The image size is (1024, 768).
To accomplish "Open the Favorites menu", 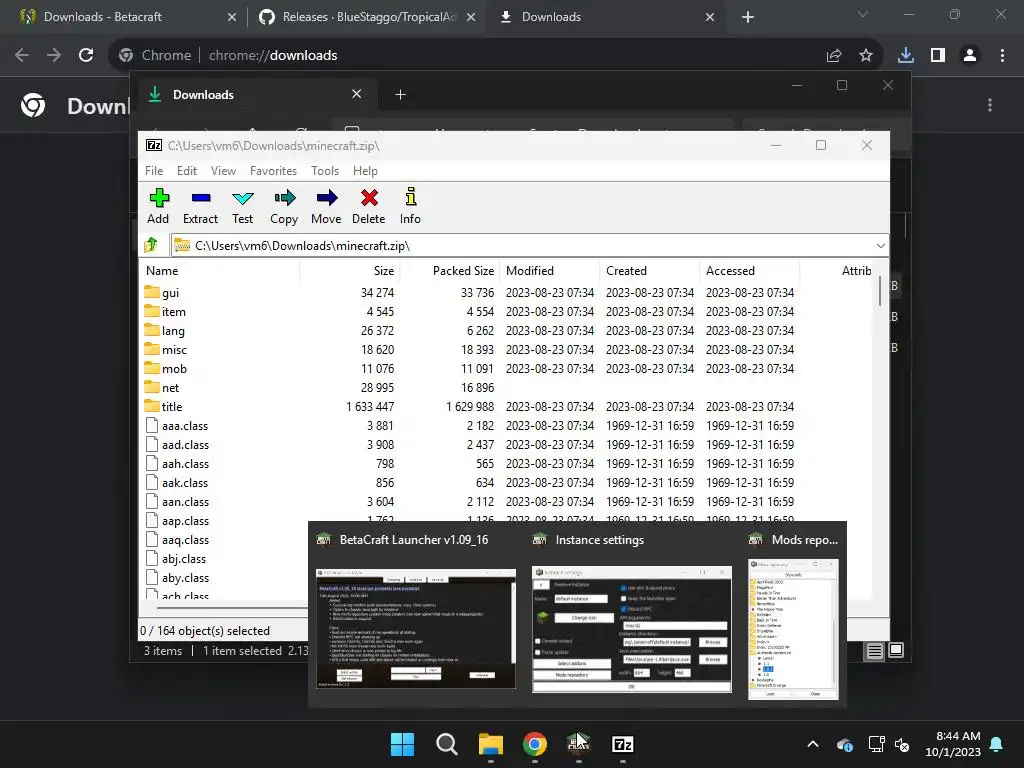I will (273, 170).
